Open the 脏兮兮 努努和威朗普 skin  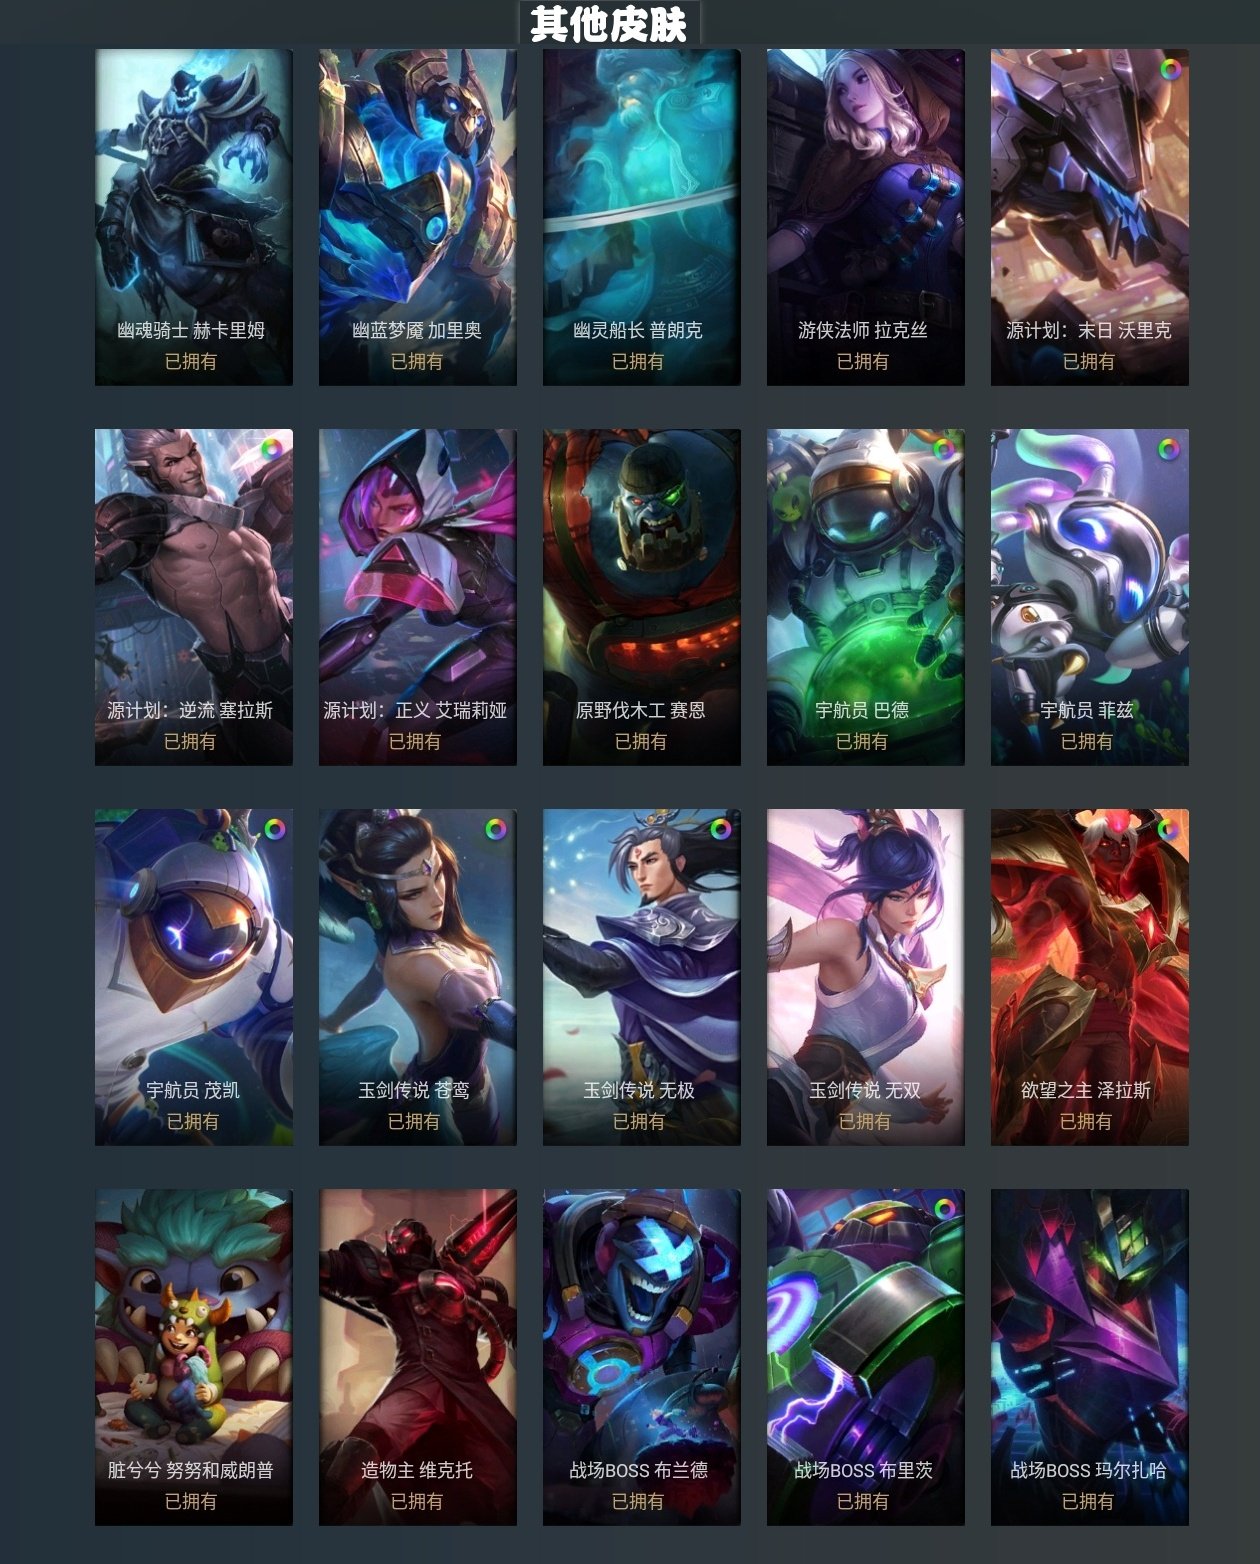(x=194, y=1357)
